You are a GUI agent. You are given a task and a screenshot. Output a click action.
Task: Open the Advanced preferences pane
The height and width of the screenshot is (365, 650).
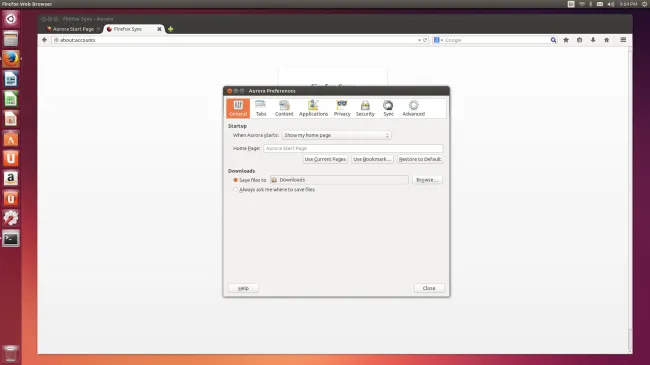[x=413, y=108]
